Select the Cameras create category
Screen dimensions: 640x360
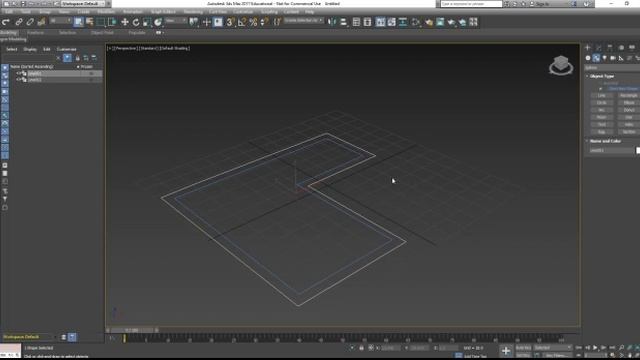[x=613, y=58]
